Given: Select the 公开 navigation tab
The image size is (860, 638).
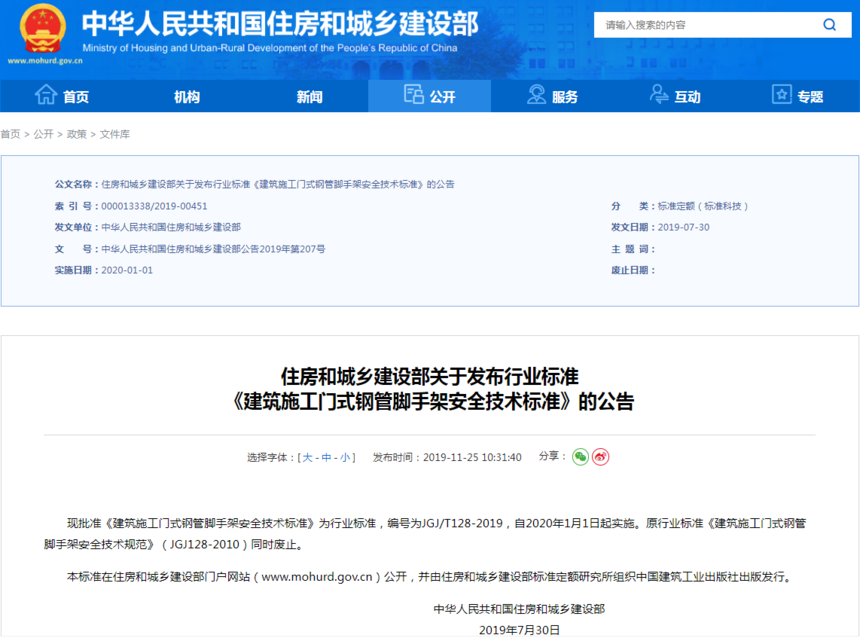Looking at the screenshot, I should click(429, 97).
